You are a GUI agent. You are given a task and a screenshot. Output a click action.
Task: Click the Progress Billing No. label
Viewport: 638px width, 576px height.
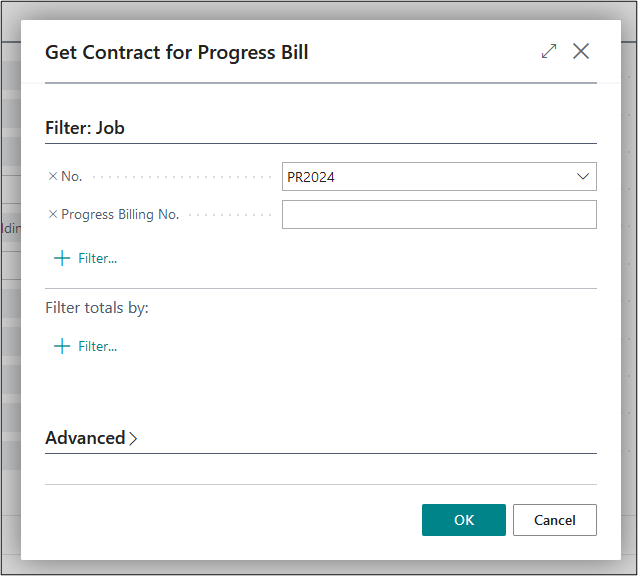click(120, 214)
